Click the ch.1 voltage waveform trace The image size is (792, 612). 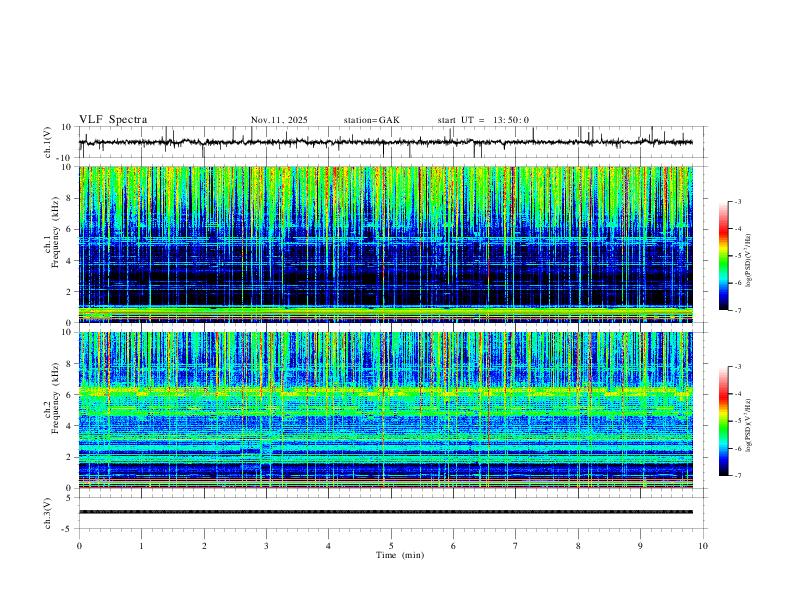[x=386, y=142]
